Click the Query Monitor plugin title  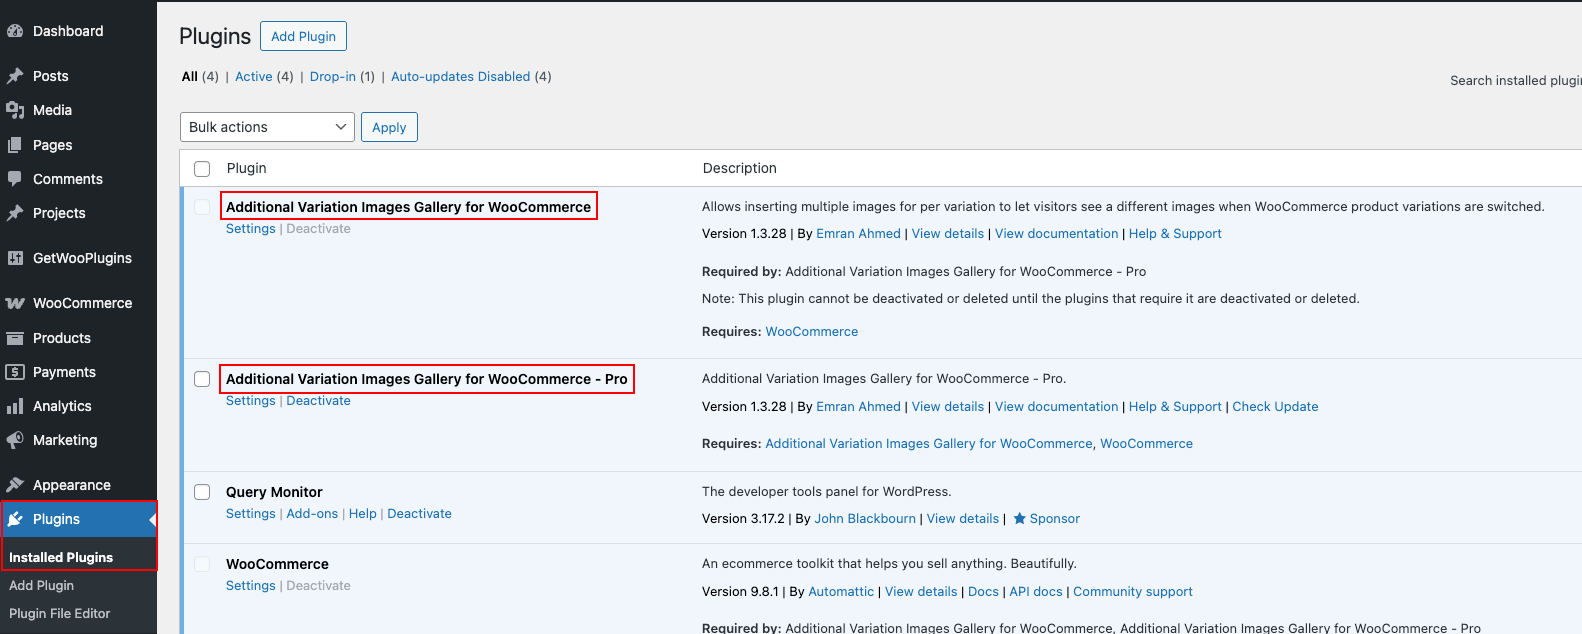[274, 492]
